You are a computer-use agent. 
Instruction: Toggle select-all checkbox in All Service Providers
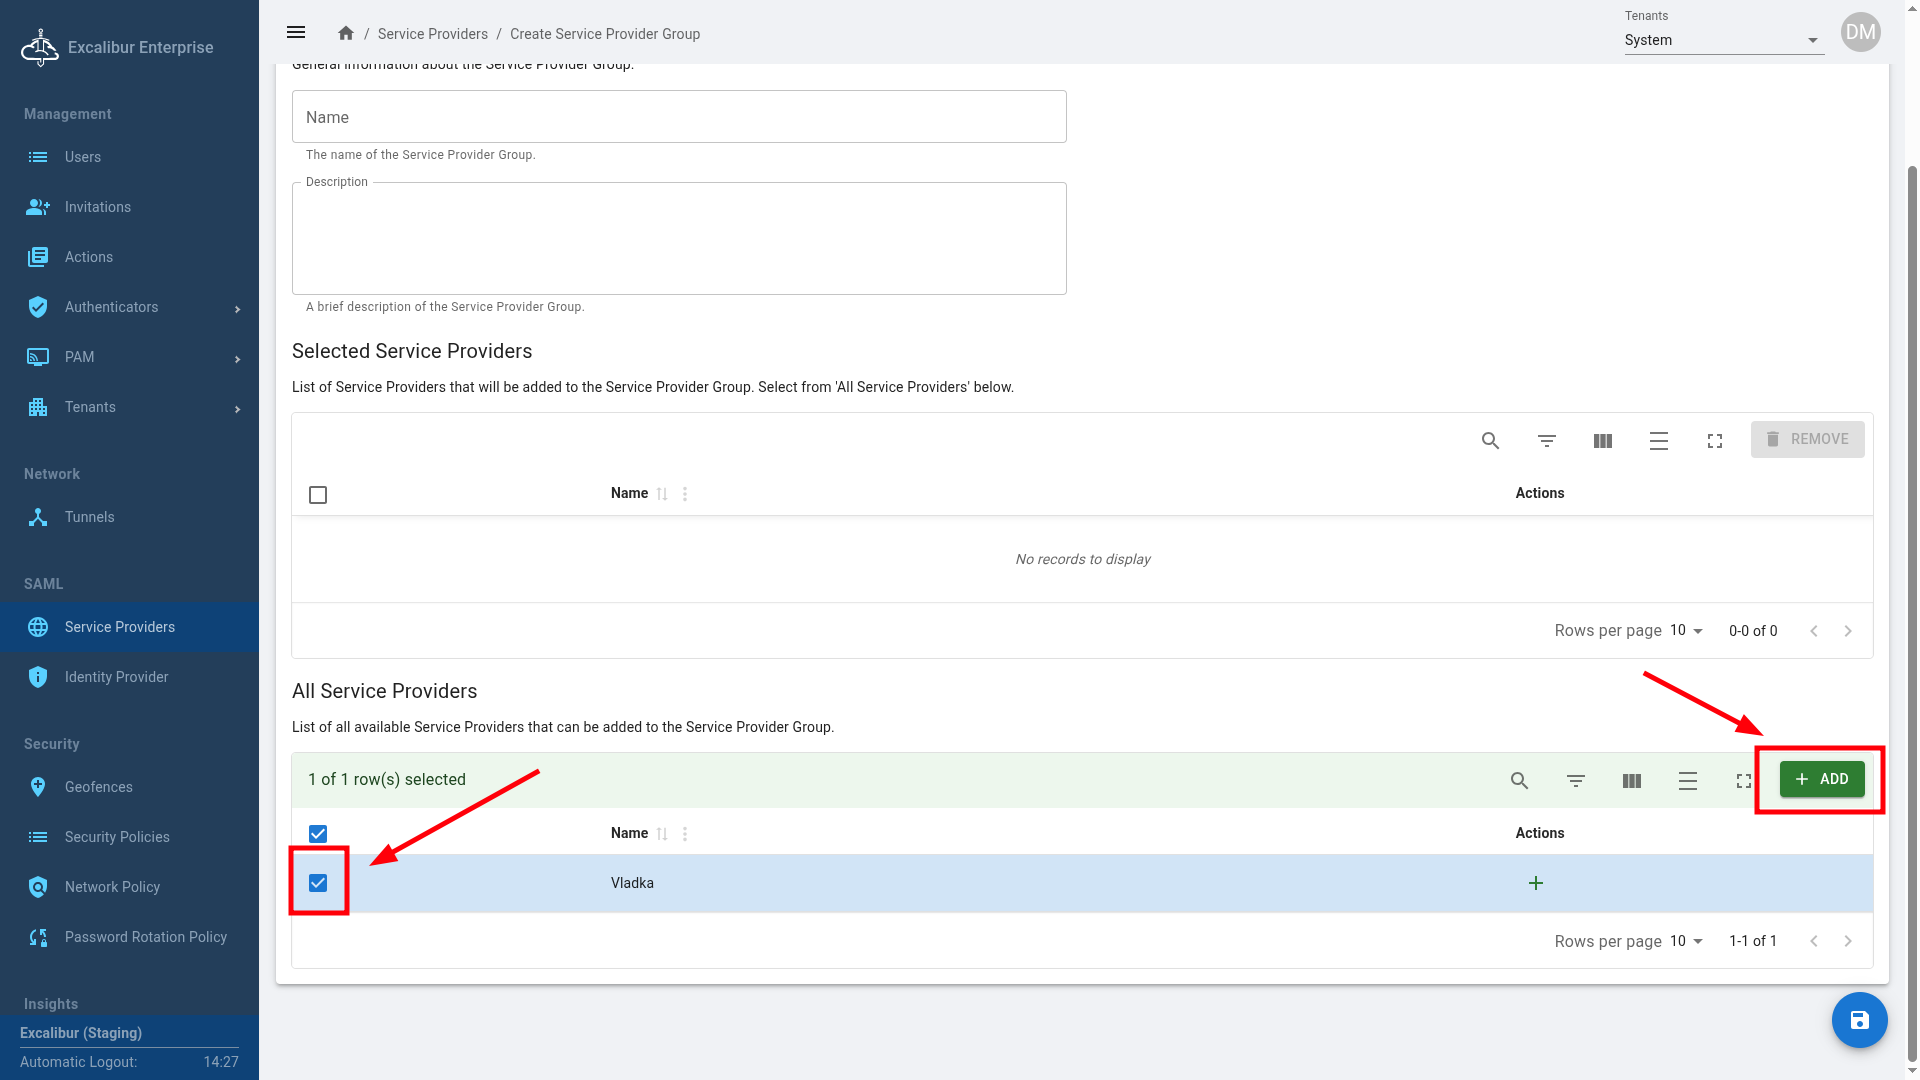(318, 834)
